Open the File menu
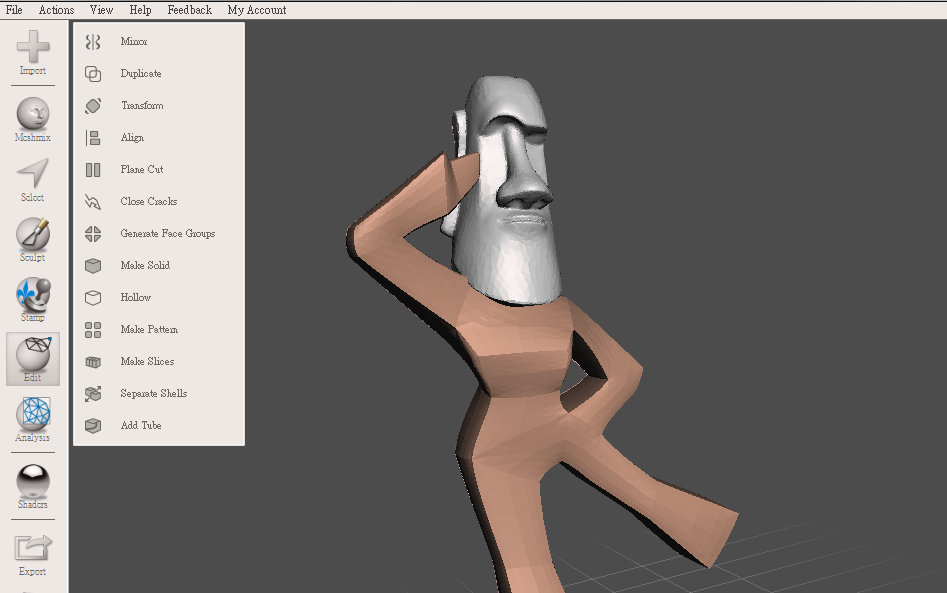The width and height of the screenshot is (947, 593). pyautogui.click(x=14, y=10)
